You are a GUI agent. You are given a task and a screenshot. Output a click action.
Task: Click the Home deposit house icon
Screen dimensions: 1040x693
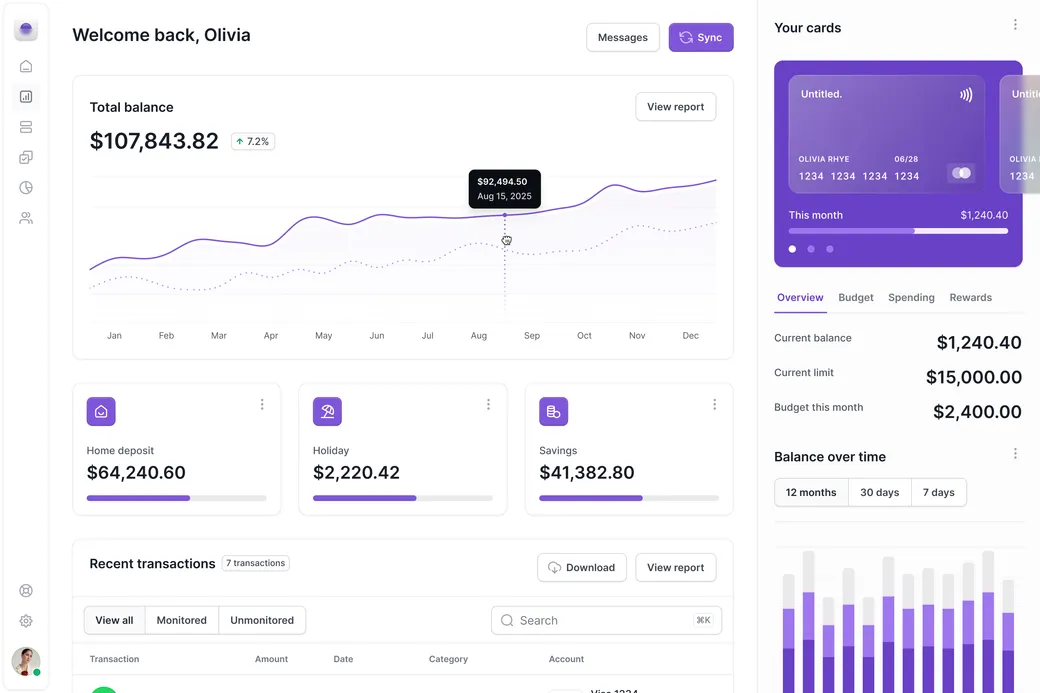click(x=101, y=411)
